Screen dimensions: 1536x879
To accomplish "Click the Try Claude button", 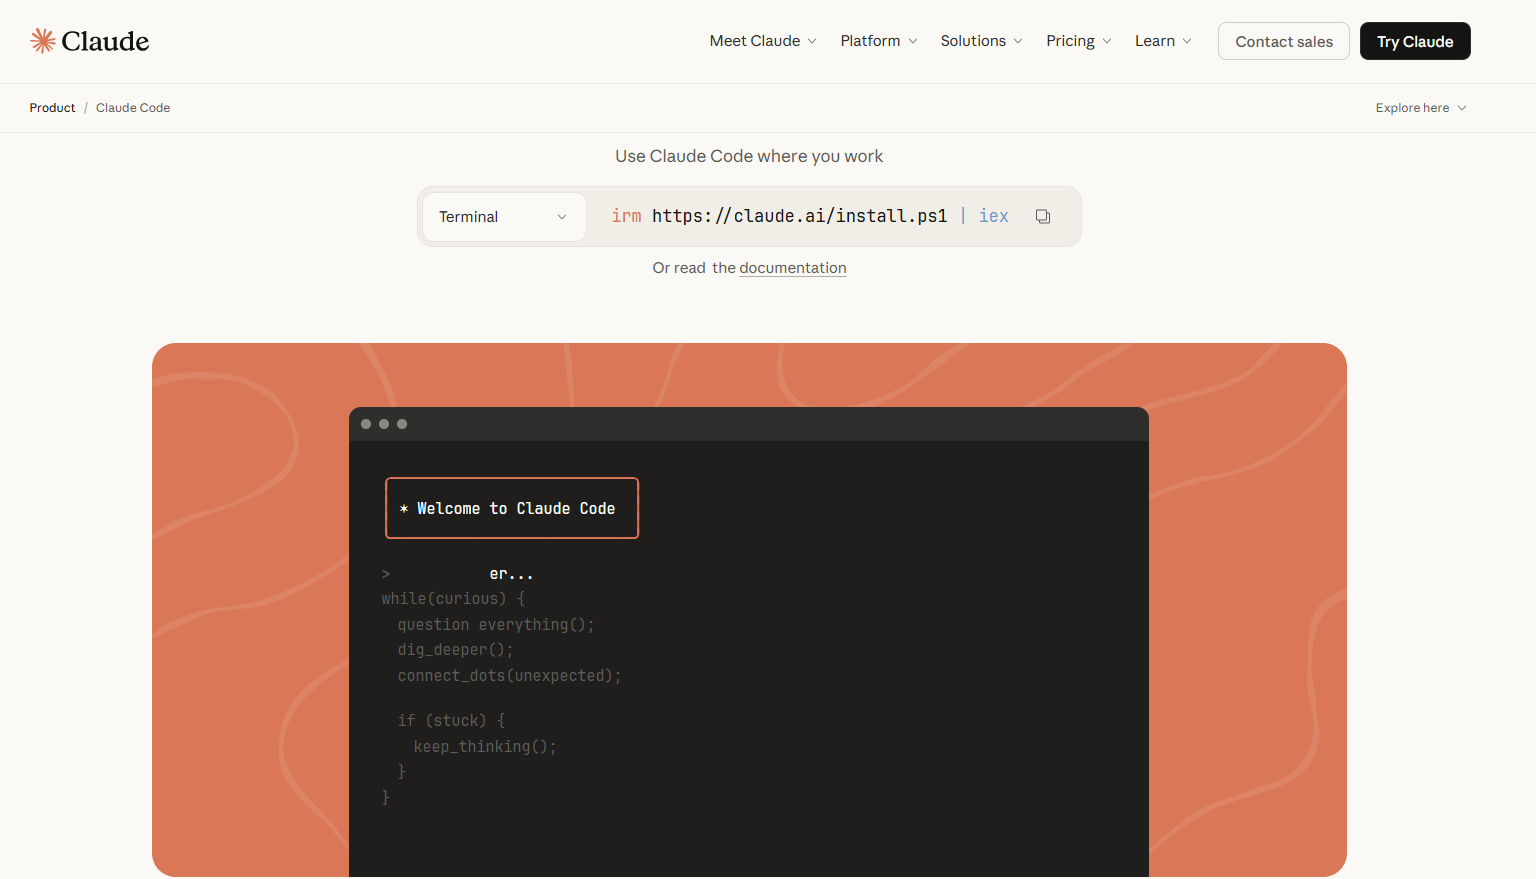I will click(1415, 41).
